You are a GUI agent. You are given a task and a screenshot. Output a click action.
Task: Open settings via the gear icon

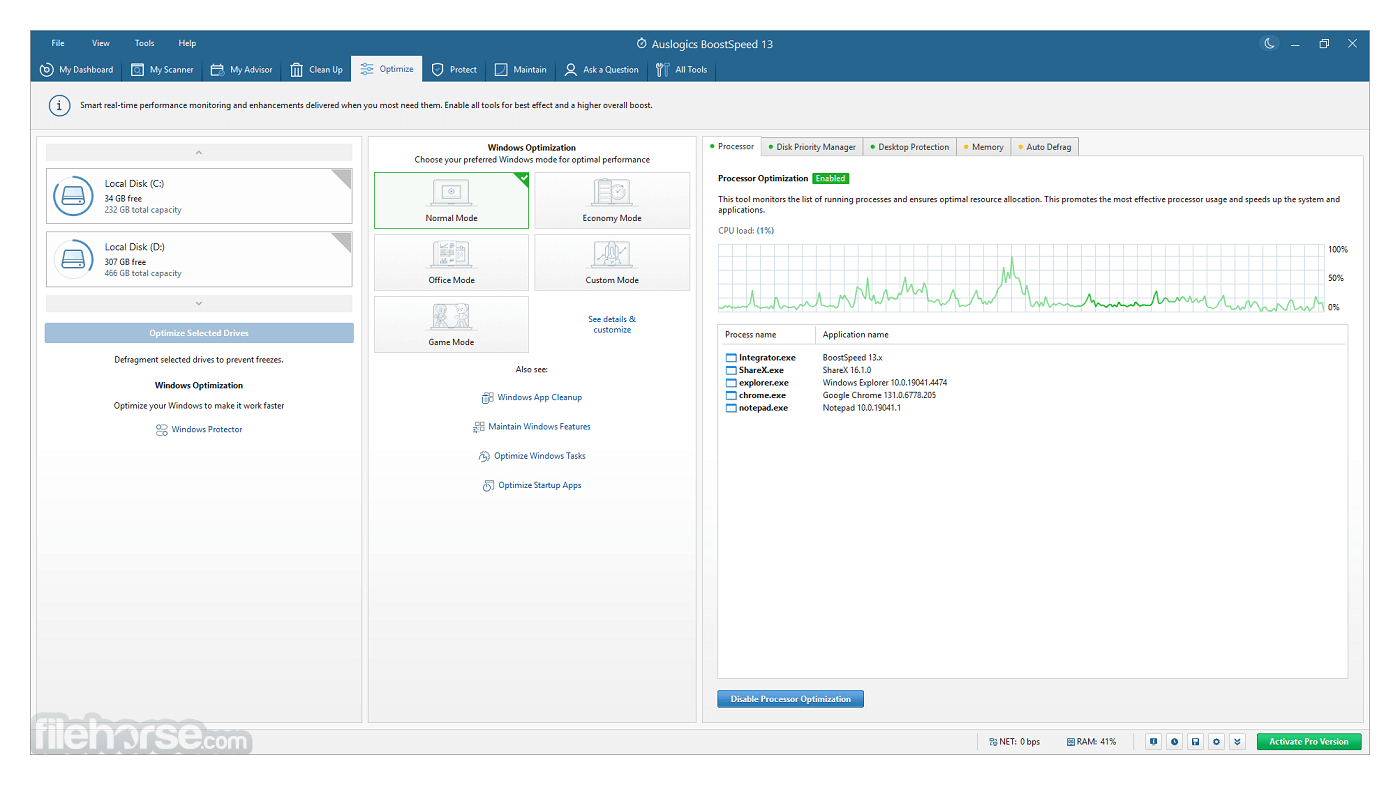pyautogui.click(x=1216, y=742)
